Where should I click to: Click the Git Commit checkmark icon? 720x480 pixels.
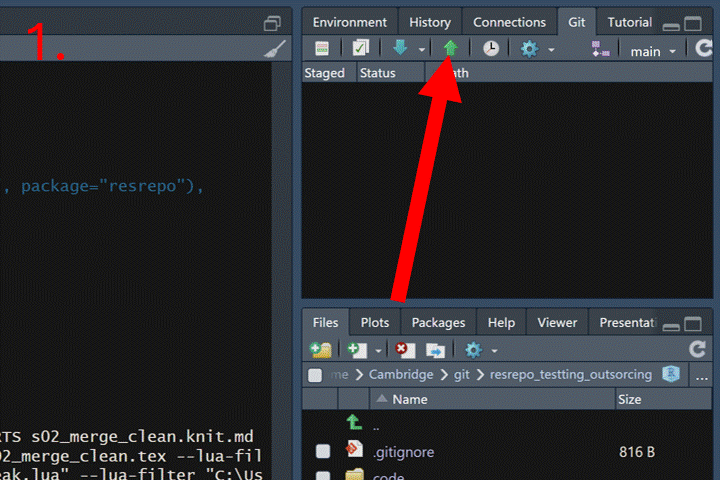point(360,48)
